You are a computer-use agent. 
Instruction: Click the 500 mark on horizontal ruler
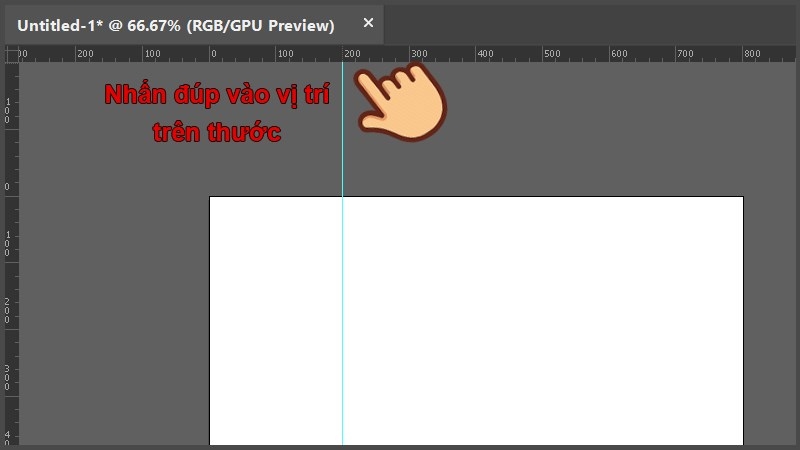552,54
